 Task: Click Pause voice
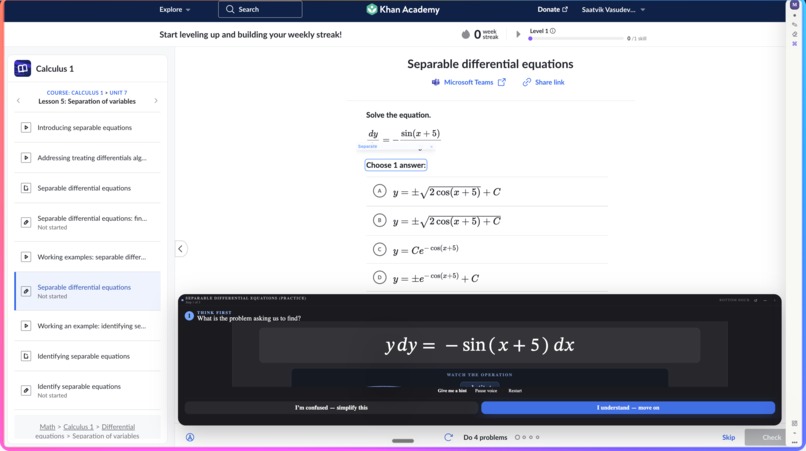pos(486,391)
